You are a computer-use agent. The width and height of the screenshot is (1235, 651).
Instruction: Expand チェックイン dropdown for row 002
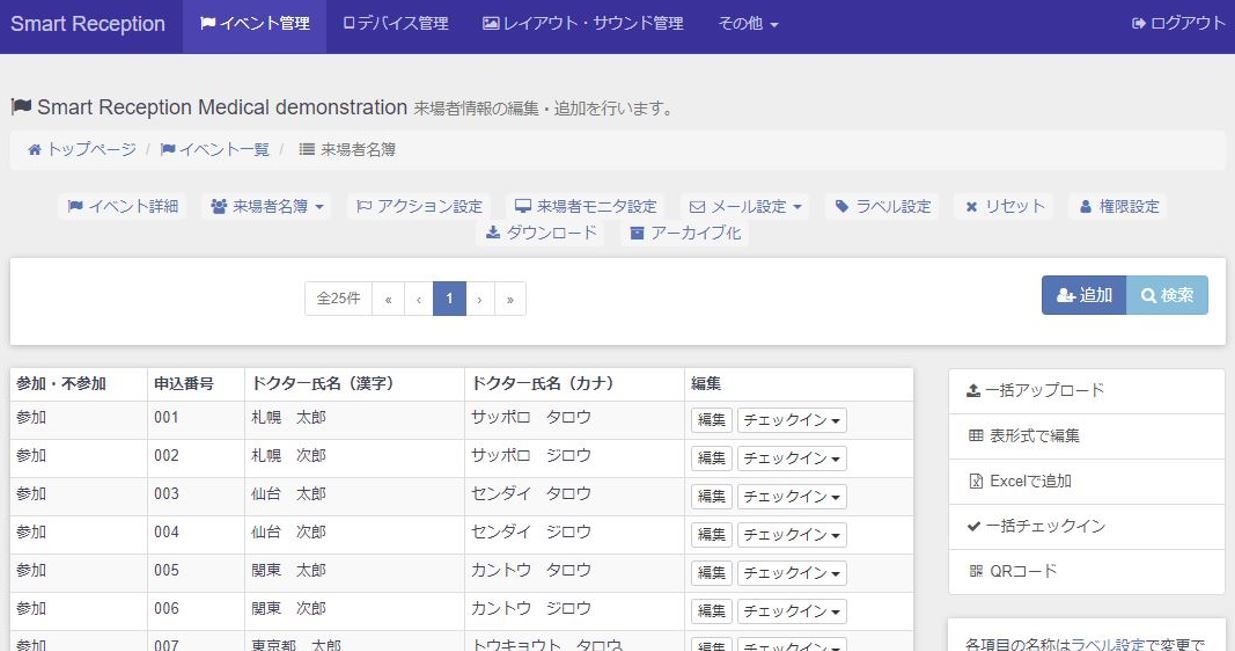pyautogui.click(x=792, y=458)
